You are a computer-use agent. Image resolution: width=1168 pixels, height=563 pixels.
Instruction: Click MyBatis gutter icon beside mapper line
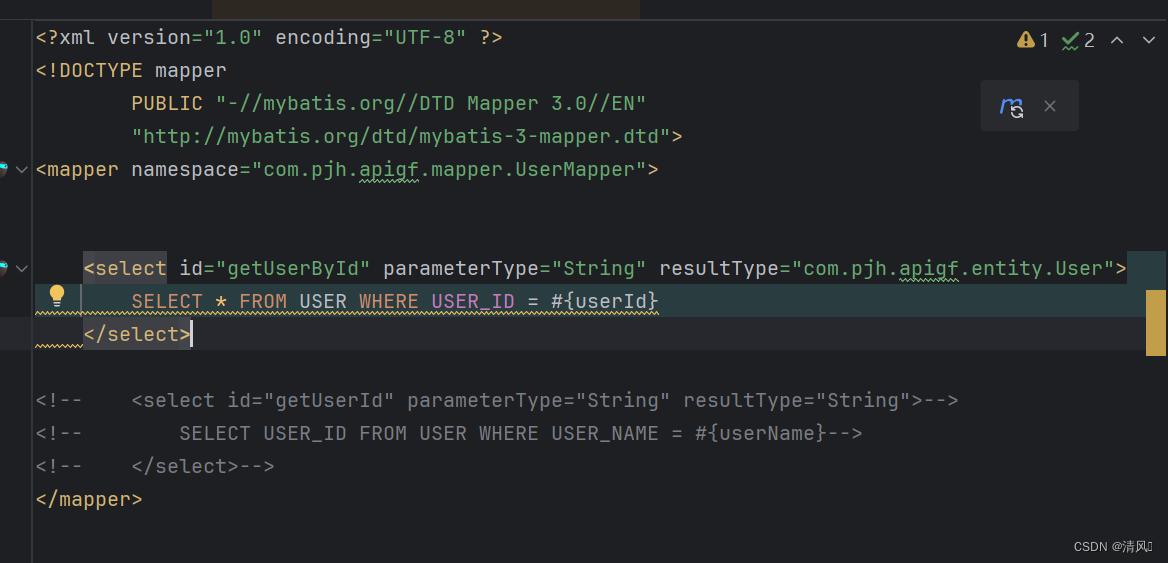point(2,170)
